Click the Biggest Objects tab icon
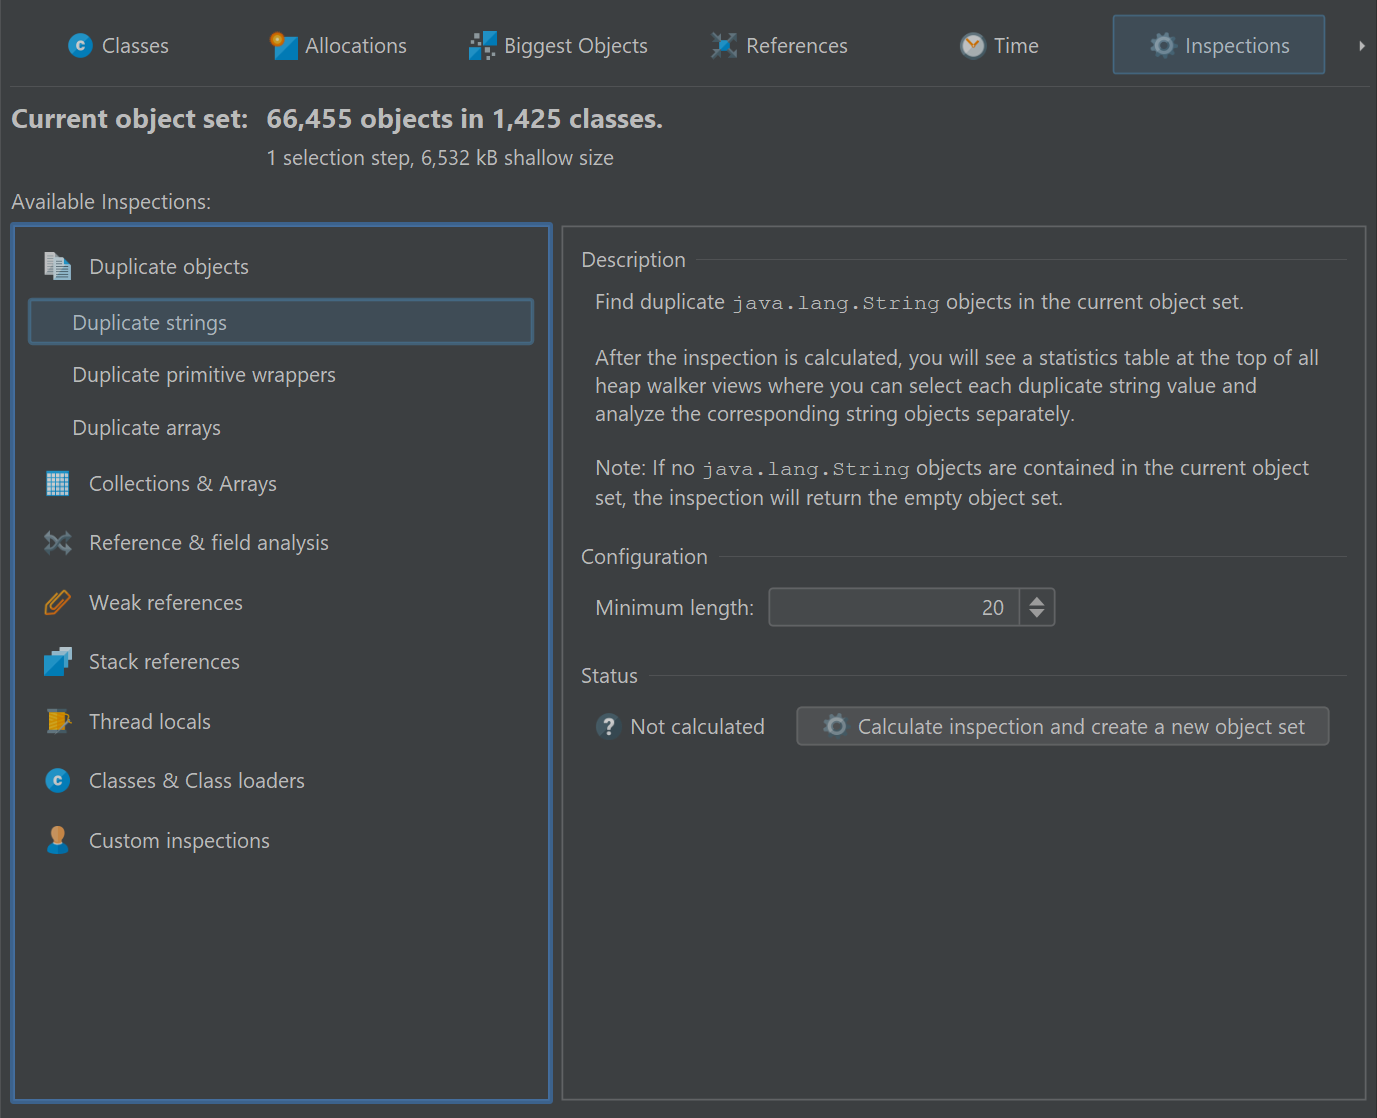The height and width of the screenshot is (1118, 1377). pos(483,45)
